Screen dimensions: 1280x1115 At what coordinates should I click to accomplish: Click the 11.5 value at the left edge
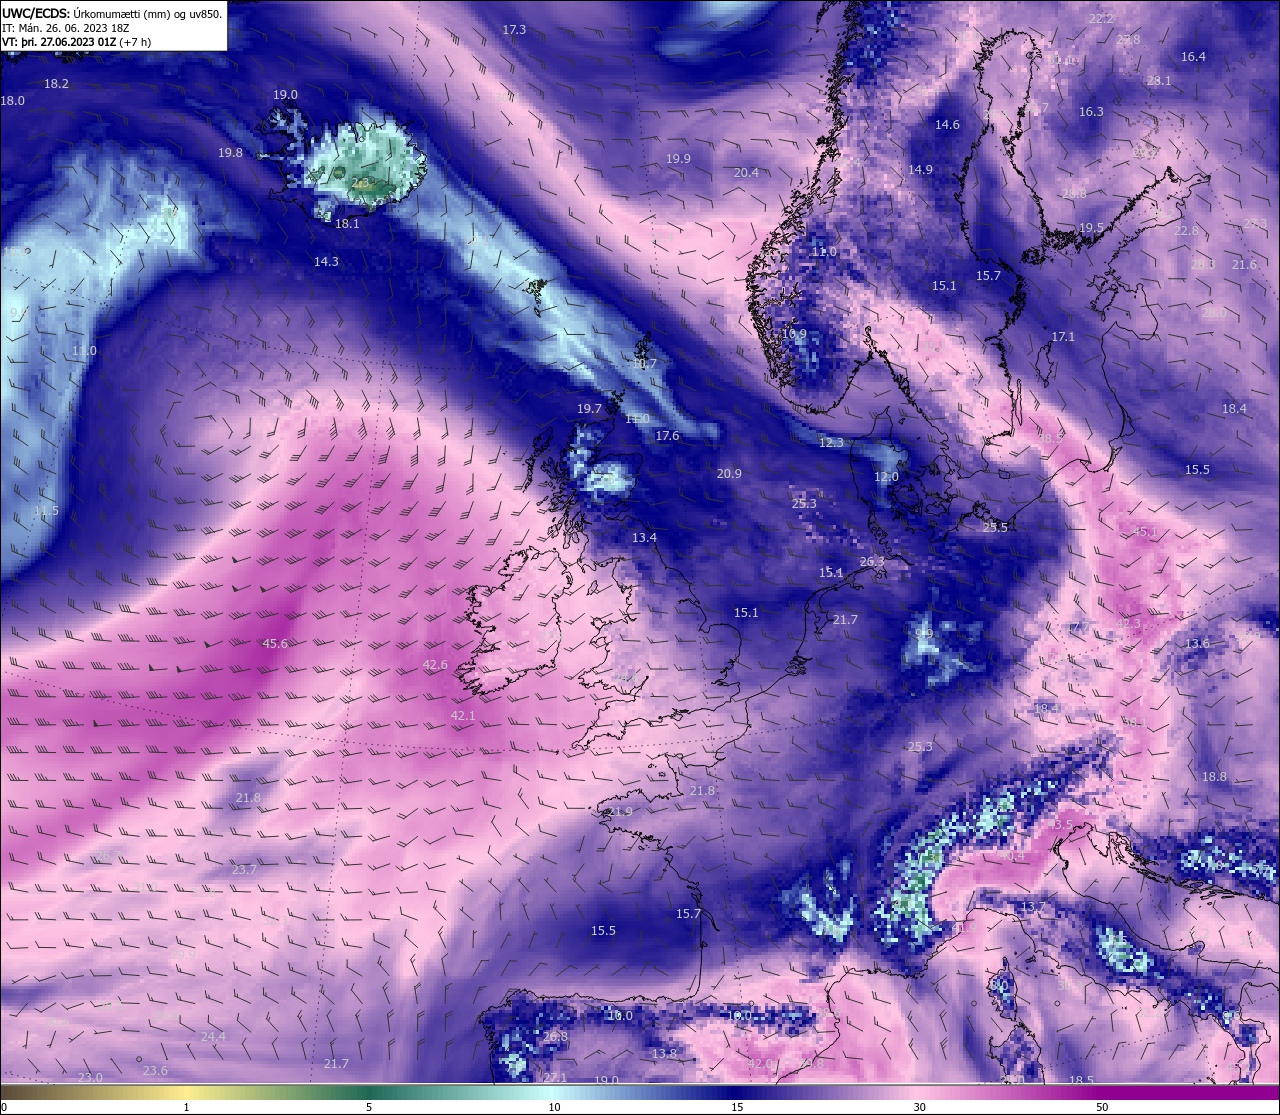(x=46, y=511)
